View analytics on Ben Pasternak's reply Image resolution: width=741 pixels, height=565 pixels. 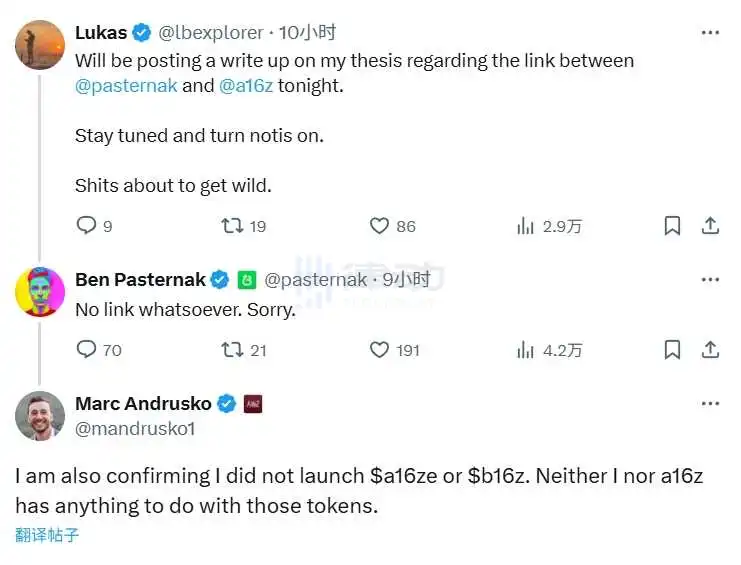pyautogui.click(x=525, y=349)
